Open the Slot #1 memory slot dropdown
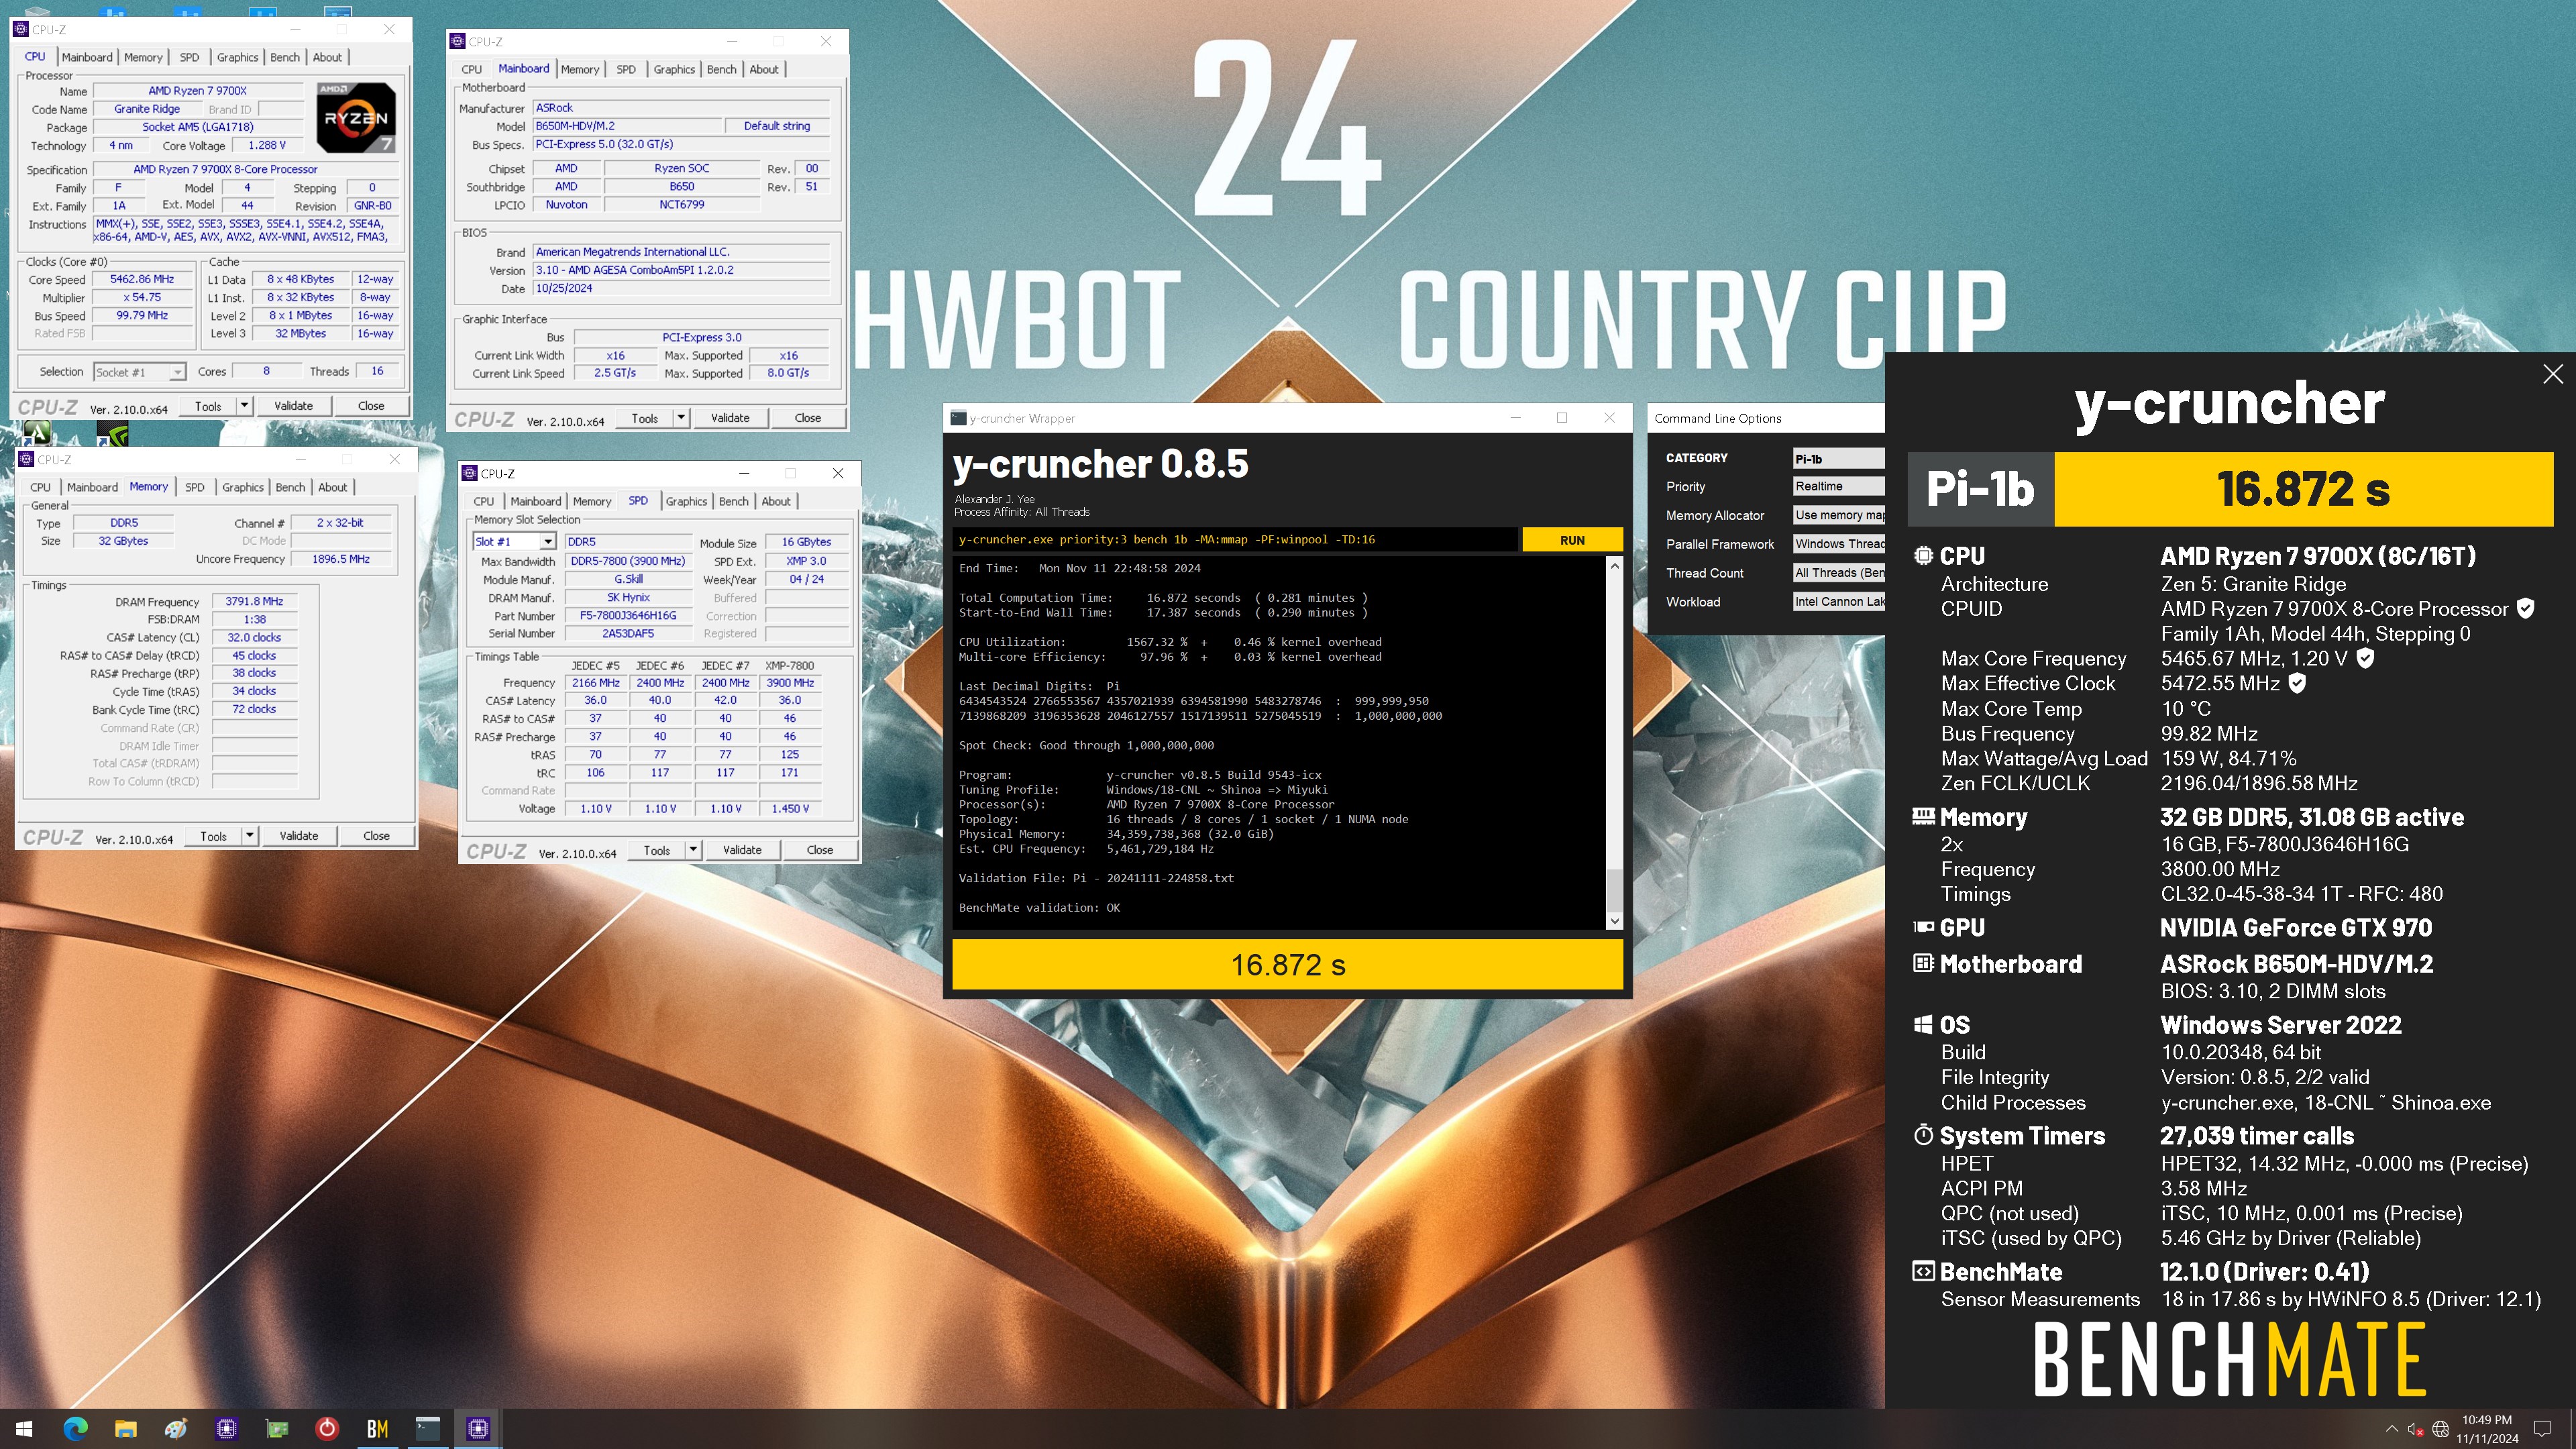 (514, 542)
